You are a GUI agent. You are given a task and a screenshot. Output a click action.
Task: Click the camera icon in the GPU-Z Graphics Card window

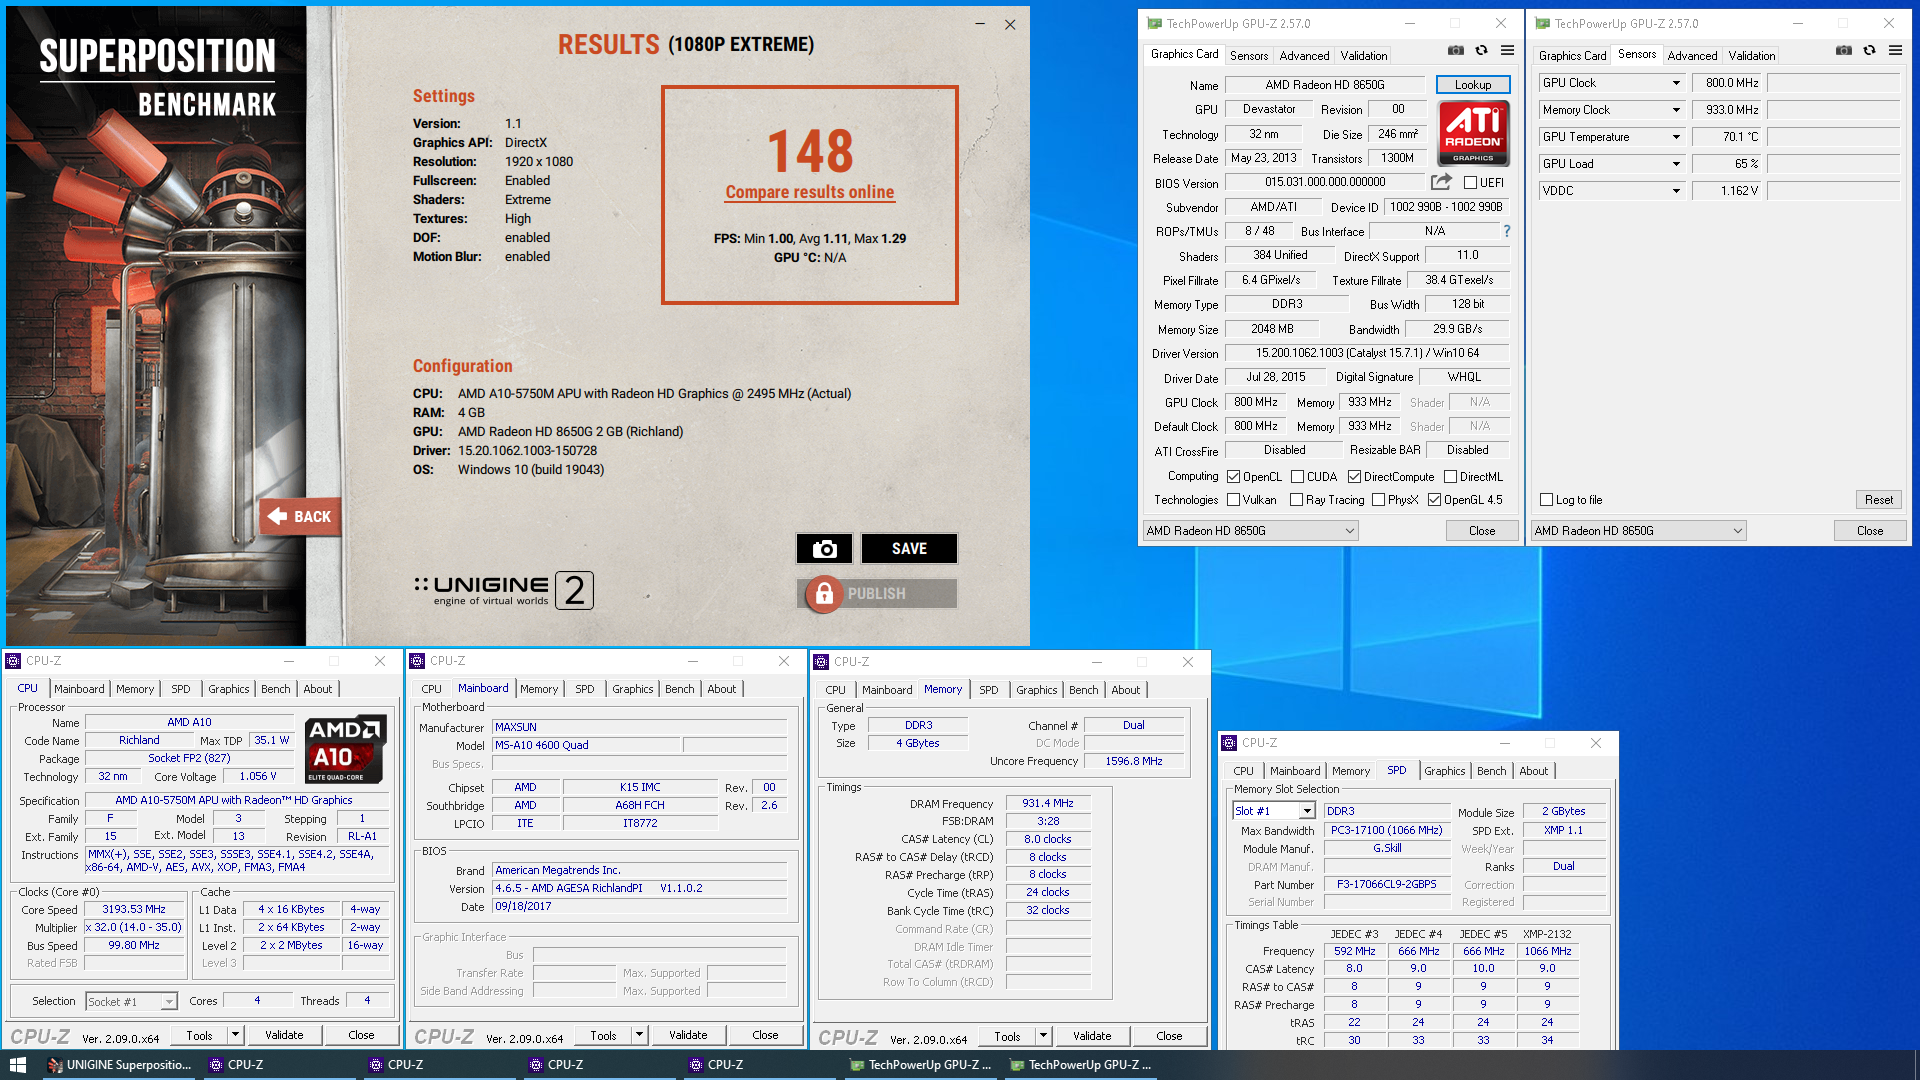click(1456, 51)
